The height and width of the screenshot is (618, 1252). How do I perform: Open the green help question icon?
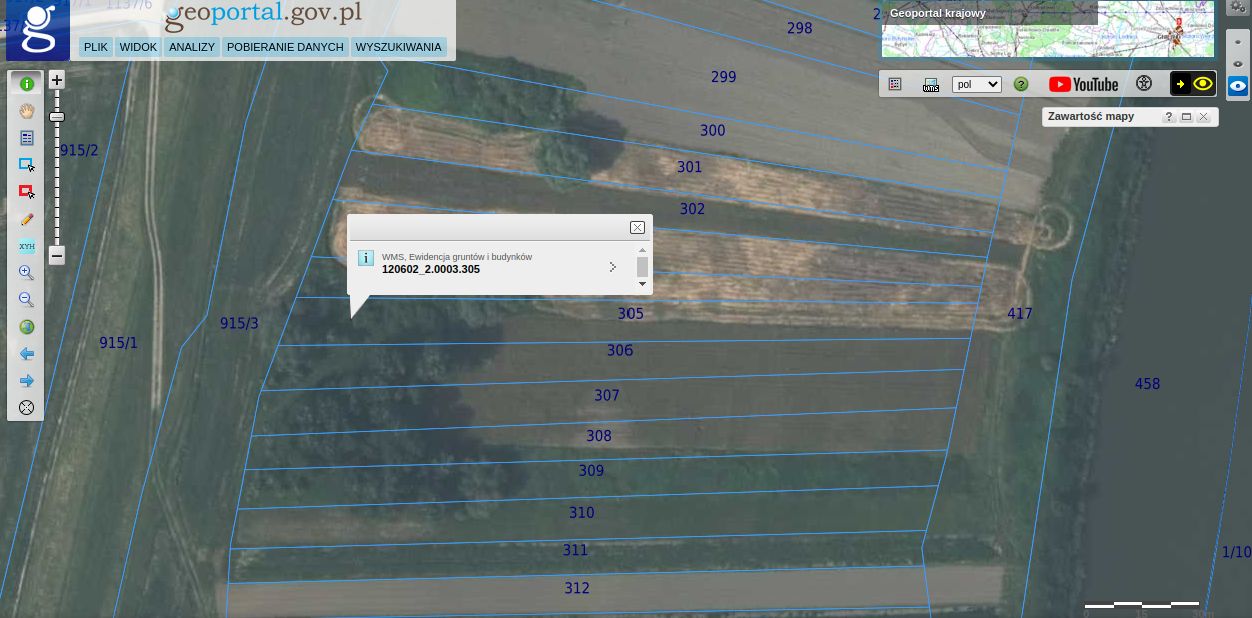[1021, 84]
